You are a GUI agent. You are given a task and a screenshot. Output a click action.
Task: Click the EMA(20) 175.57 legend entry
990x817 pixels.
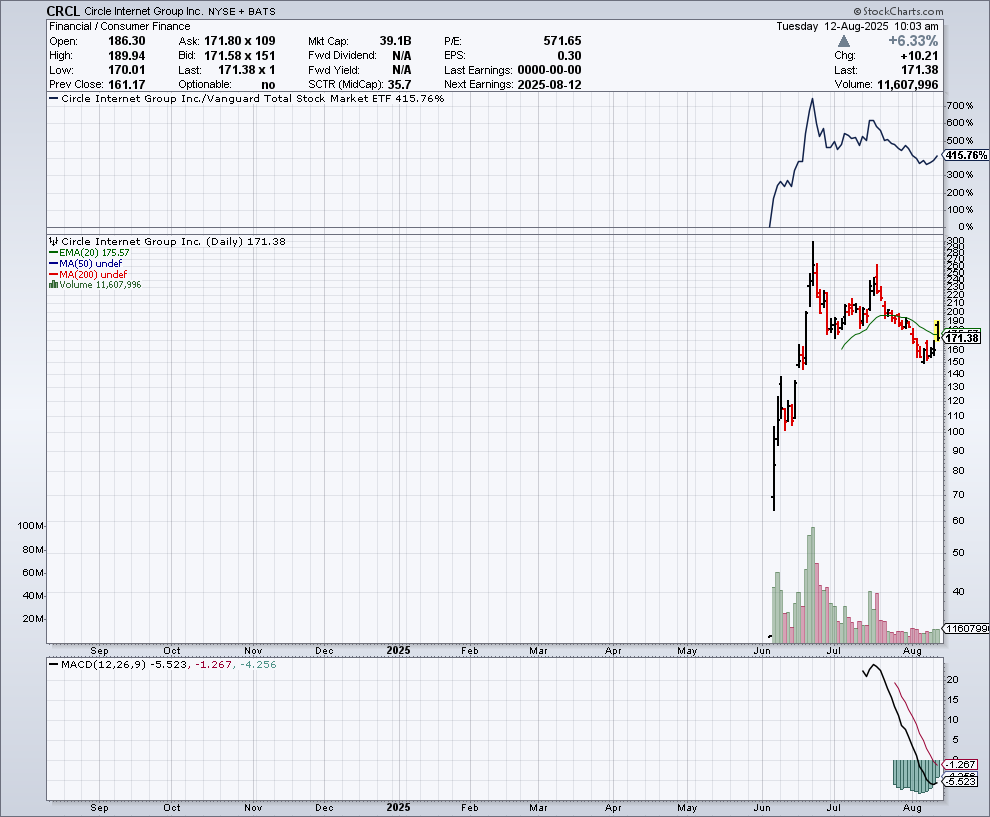point(94,253)
